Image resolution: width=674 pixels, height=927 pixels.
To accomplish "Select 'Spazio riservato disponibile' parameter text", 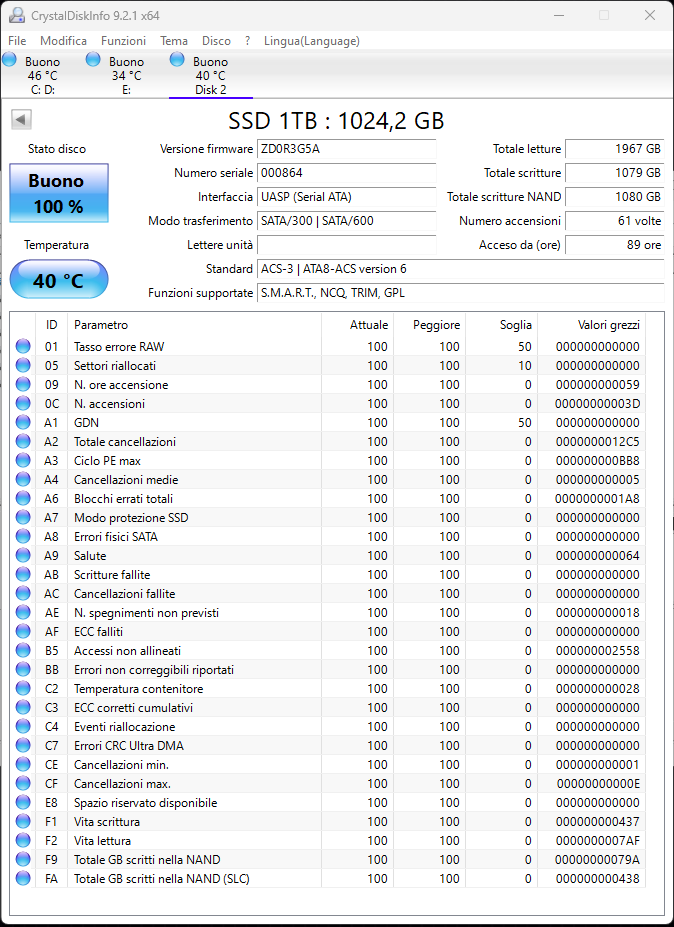I will pos(145,803).
